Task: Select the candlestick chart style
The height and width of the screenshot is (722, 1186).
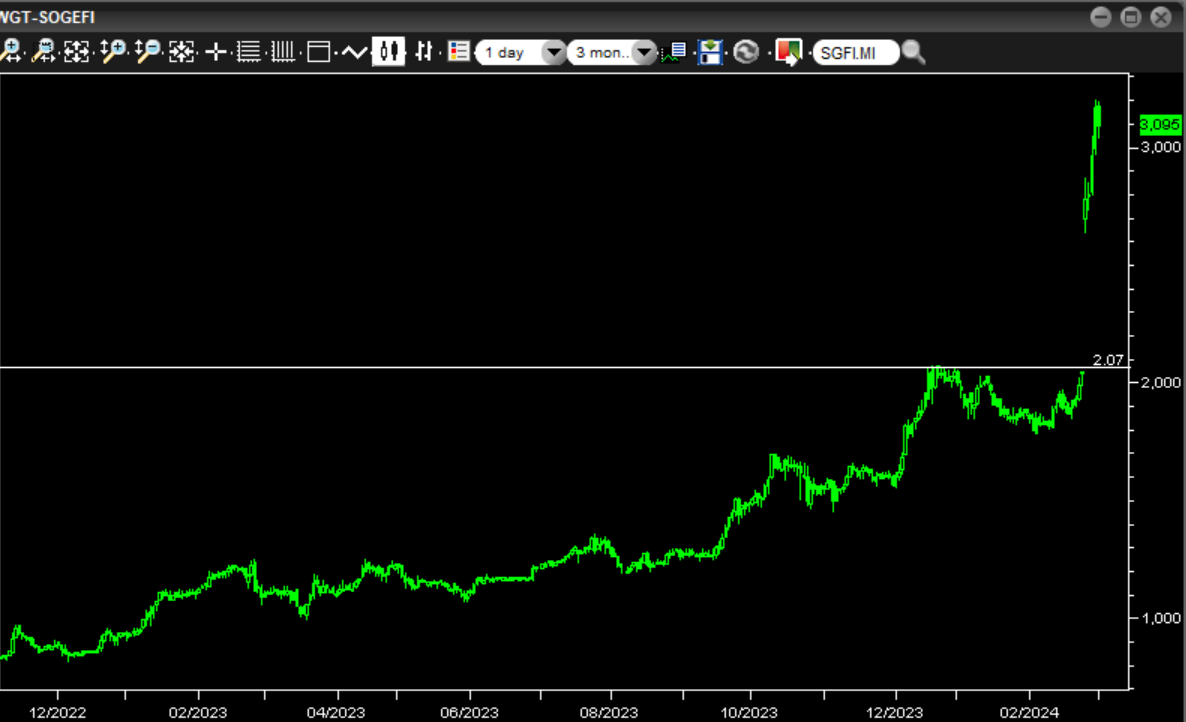Action: pyautogui.click(x=388, y=51)
